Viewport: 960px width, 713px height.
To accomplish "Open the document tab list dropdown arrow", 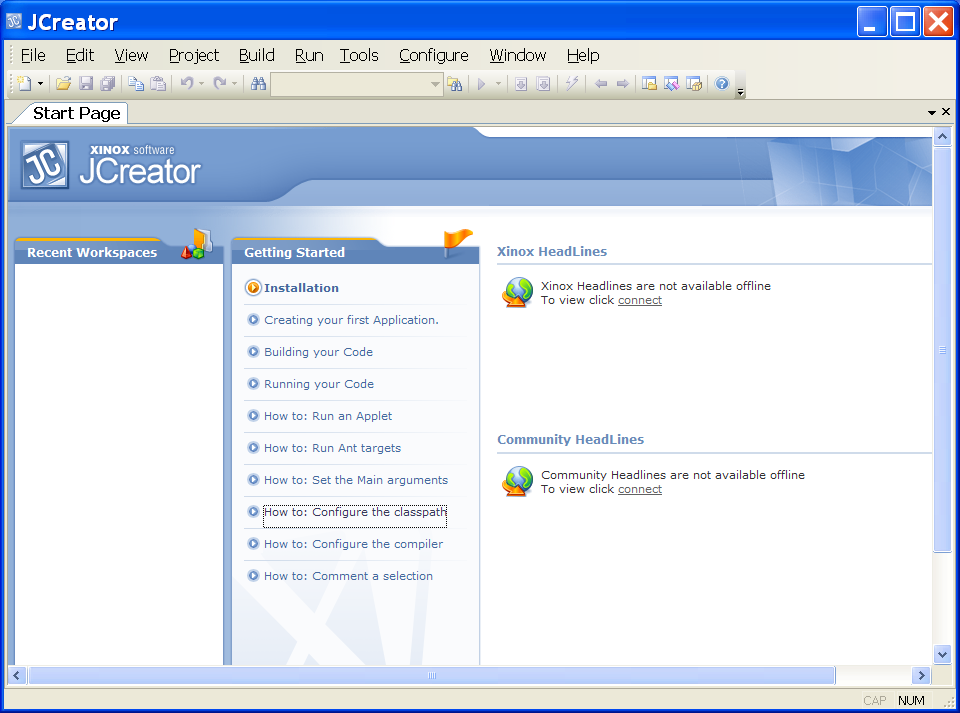I will [x=932, y=113].
